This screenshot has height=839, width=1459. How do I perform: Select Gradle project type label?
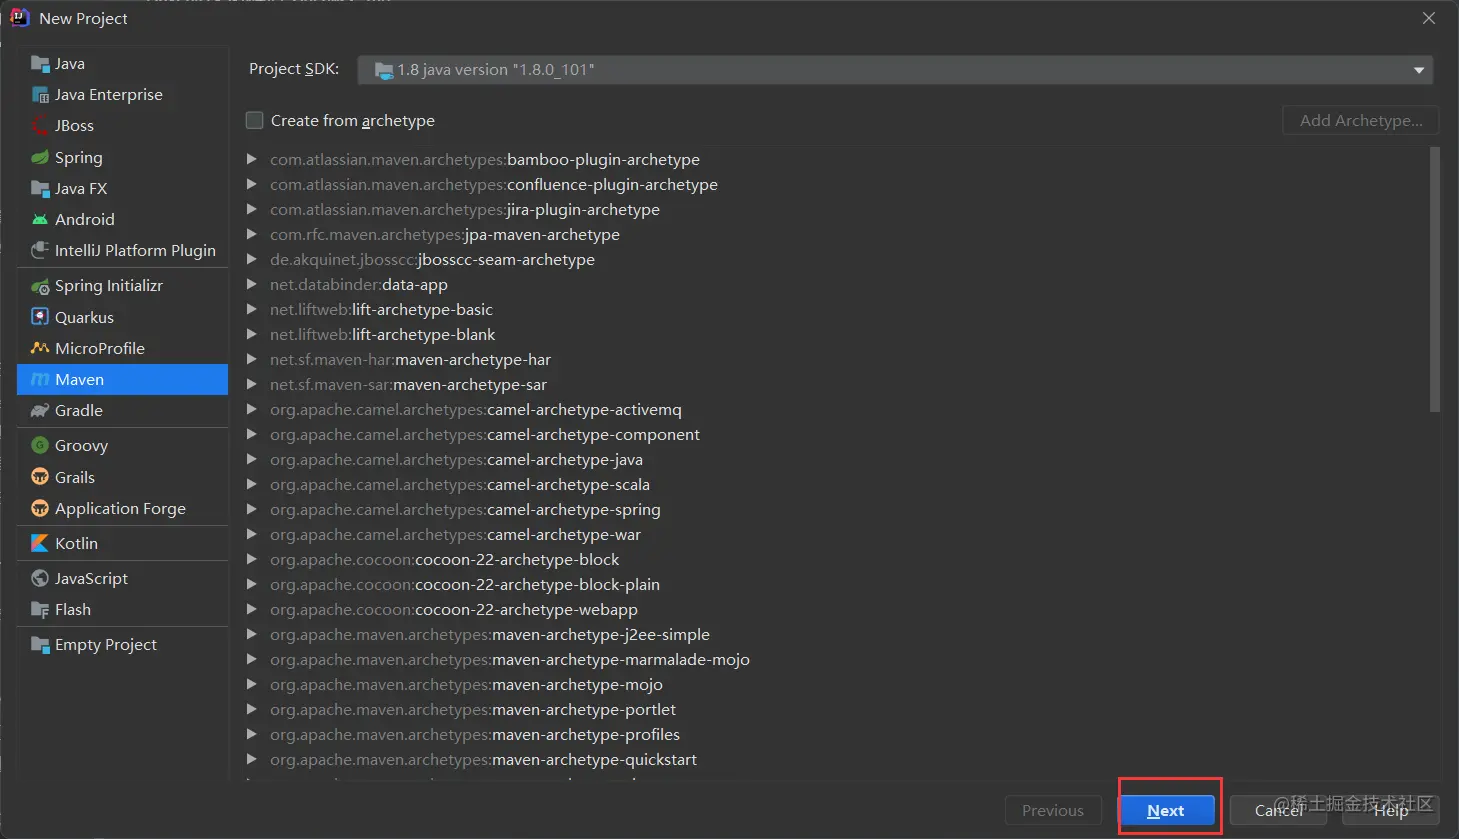tap(79, 411)
